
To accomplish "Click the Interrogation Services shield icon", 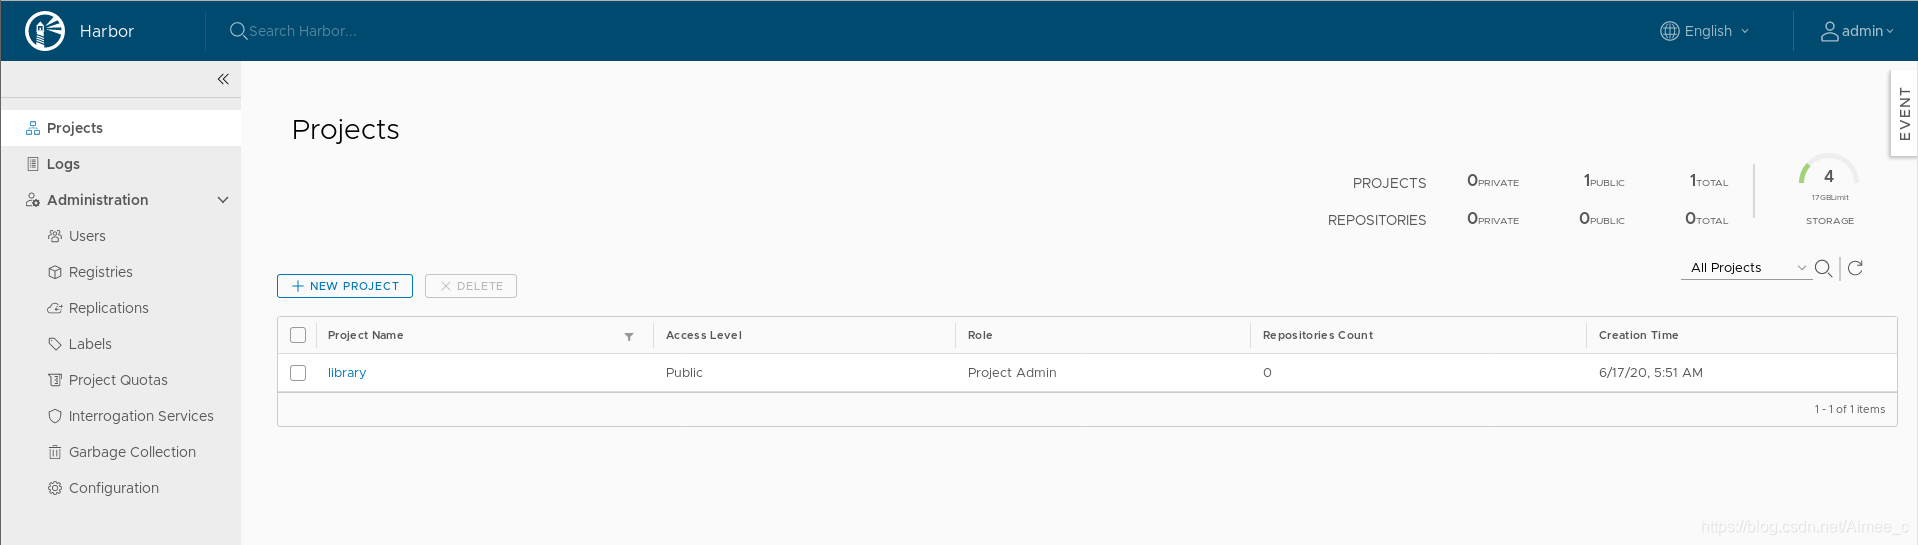I will [55, 416].
